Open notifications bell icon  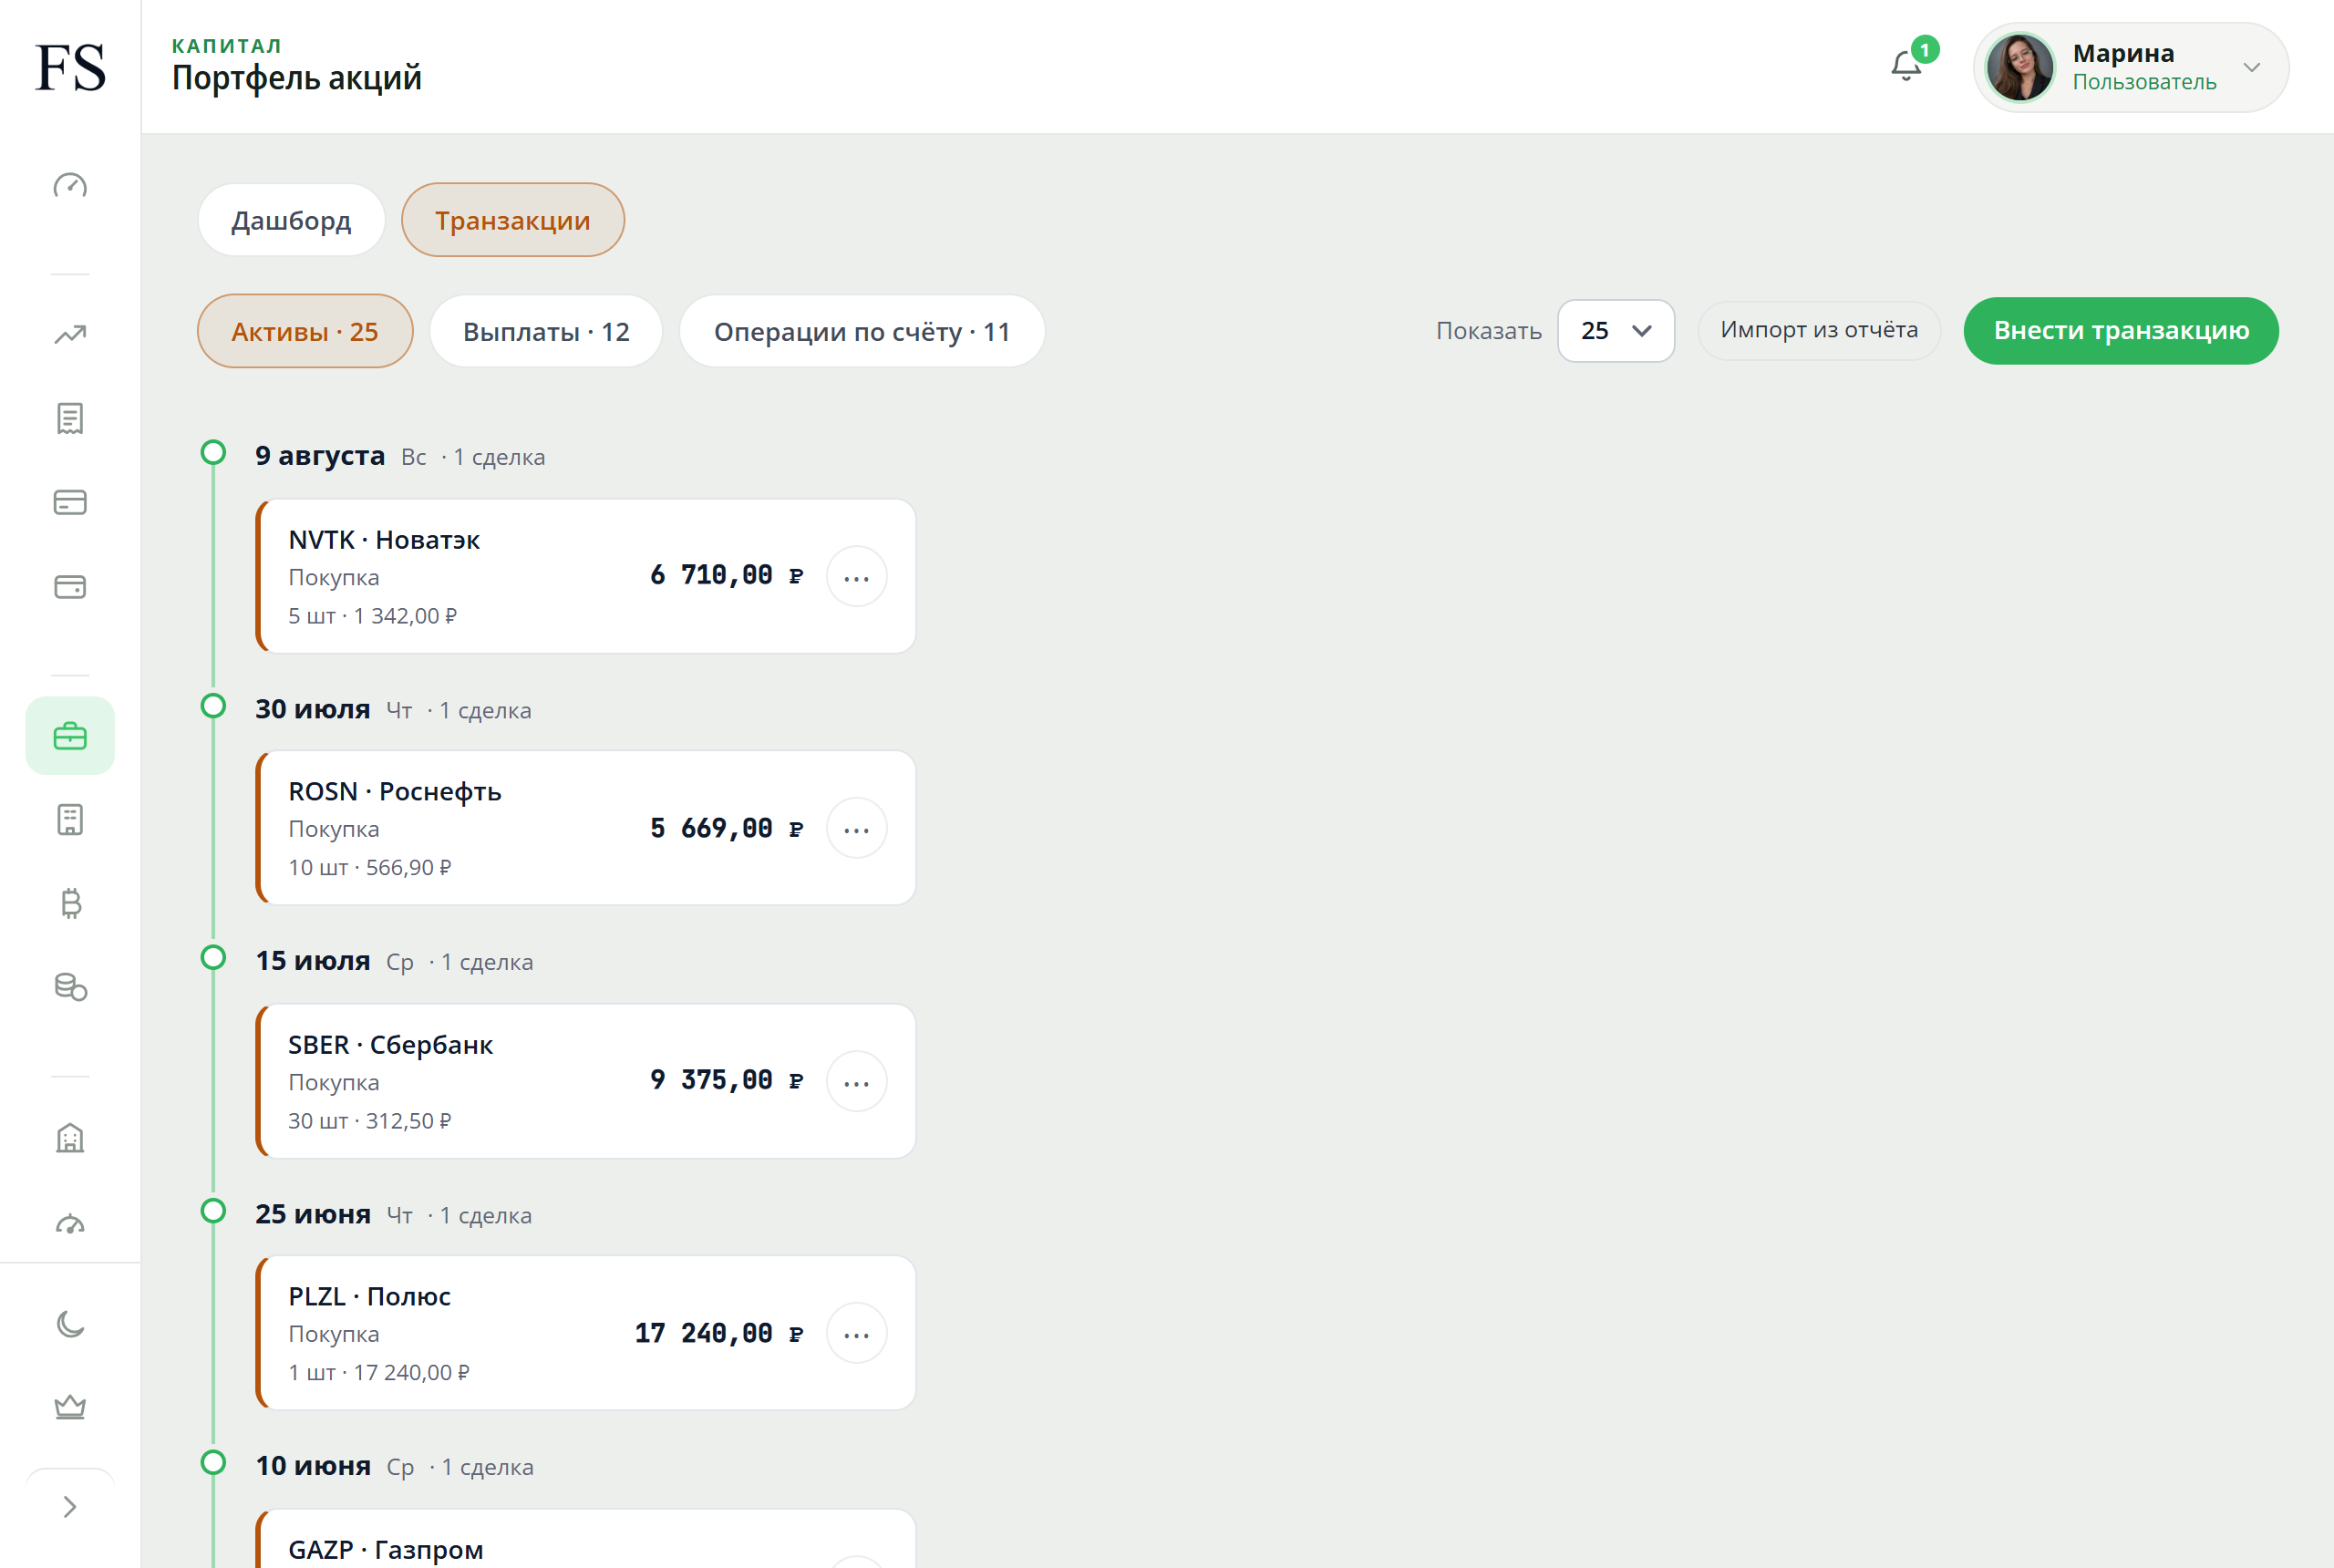pos(1907,66)
